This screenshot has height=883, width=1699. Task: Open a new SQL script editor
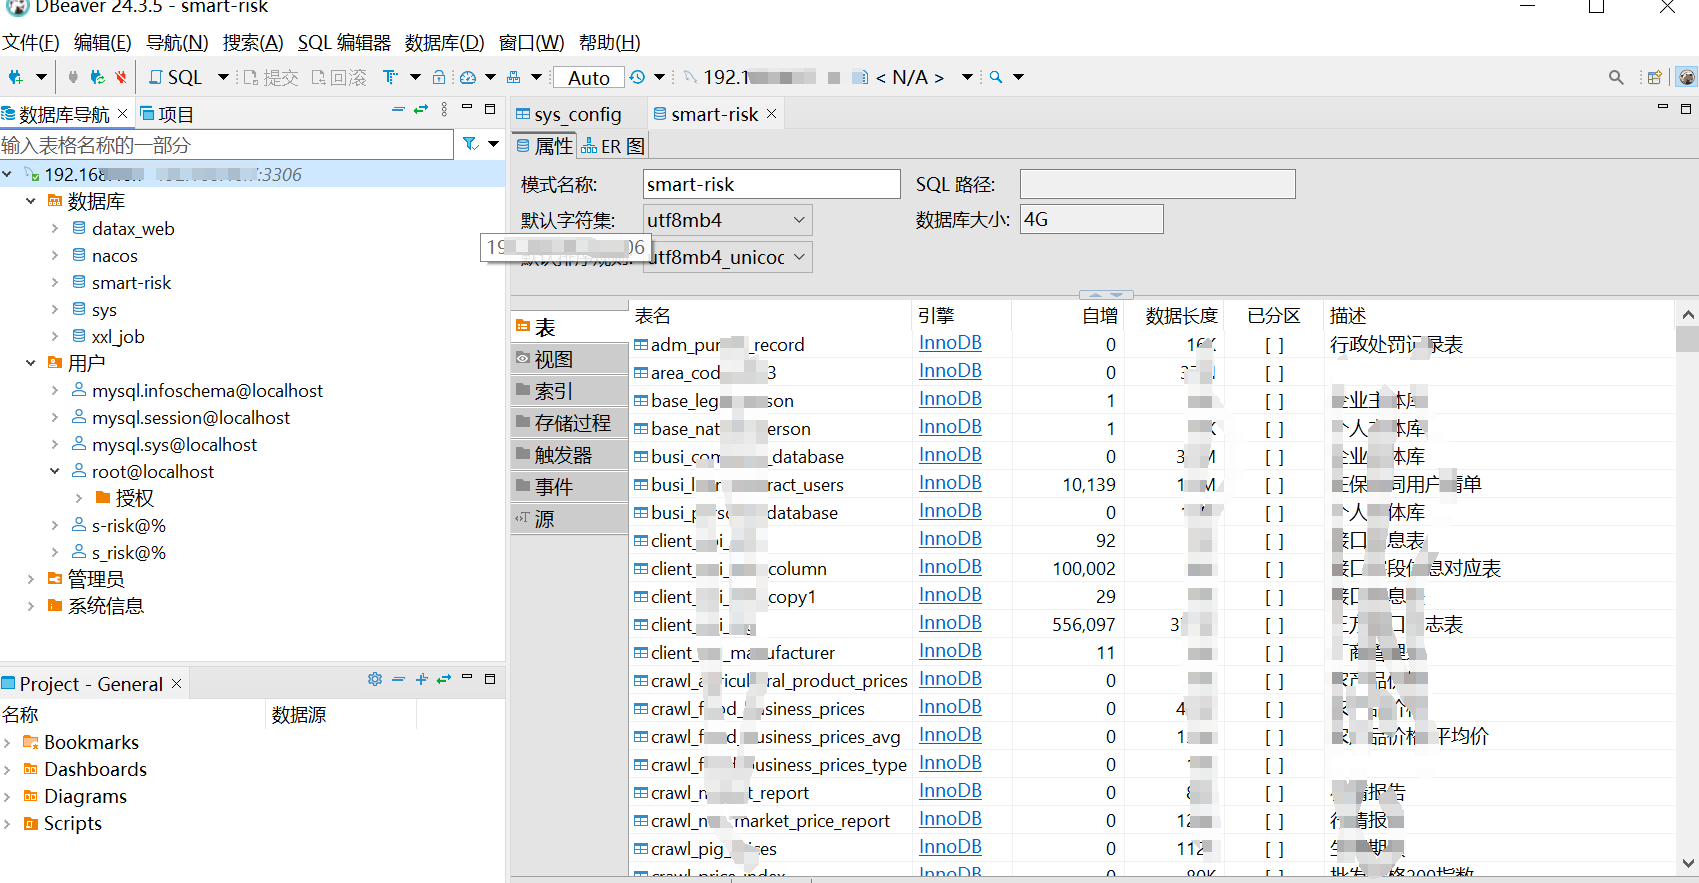(176, 77)
